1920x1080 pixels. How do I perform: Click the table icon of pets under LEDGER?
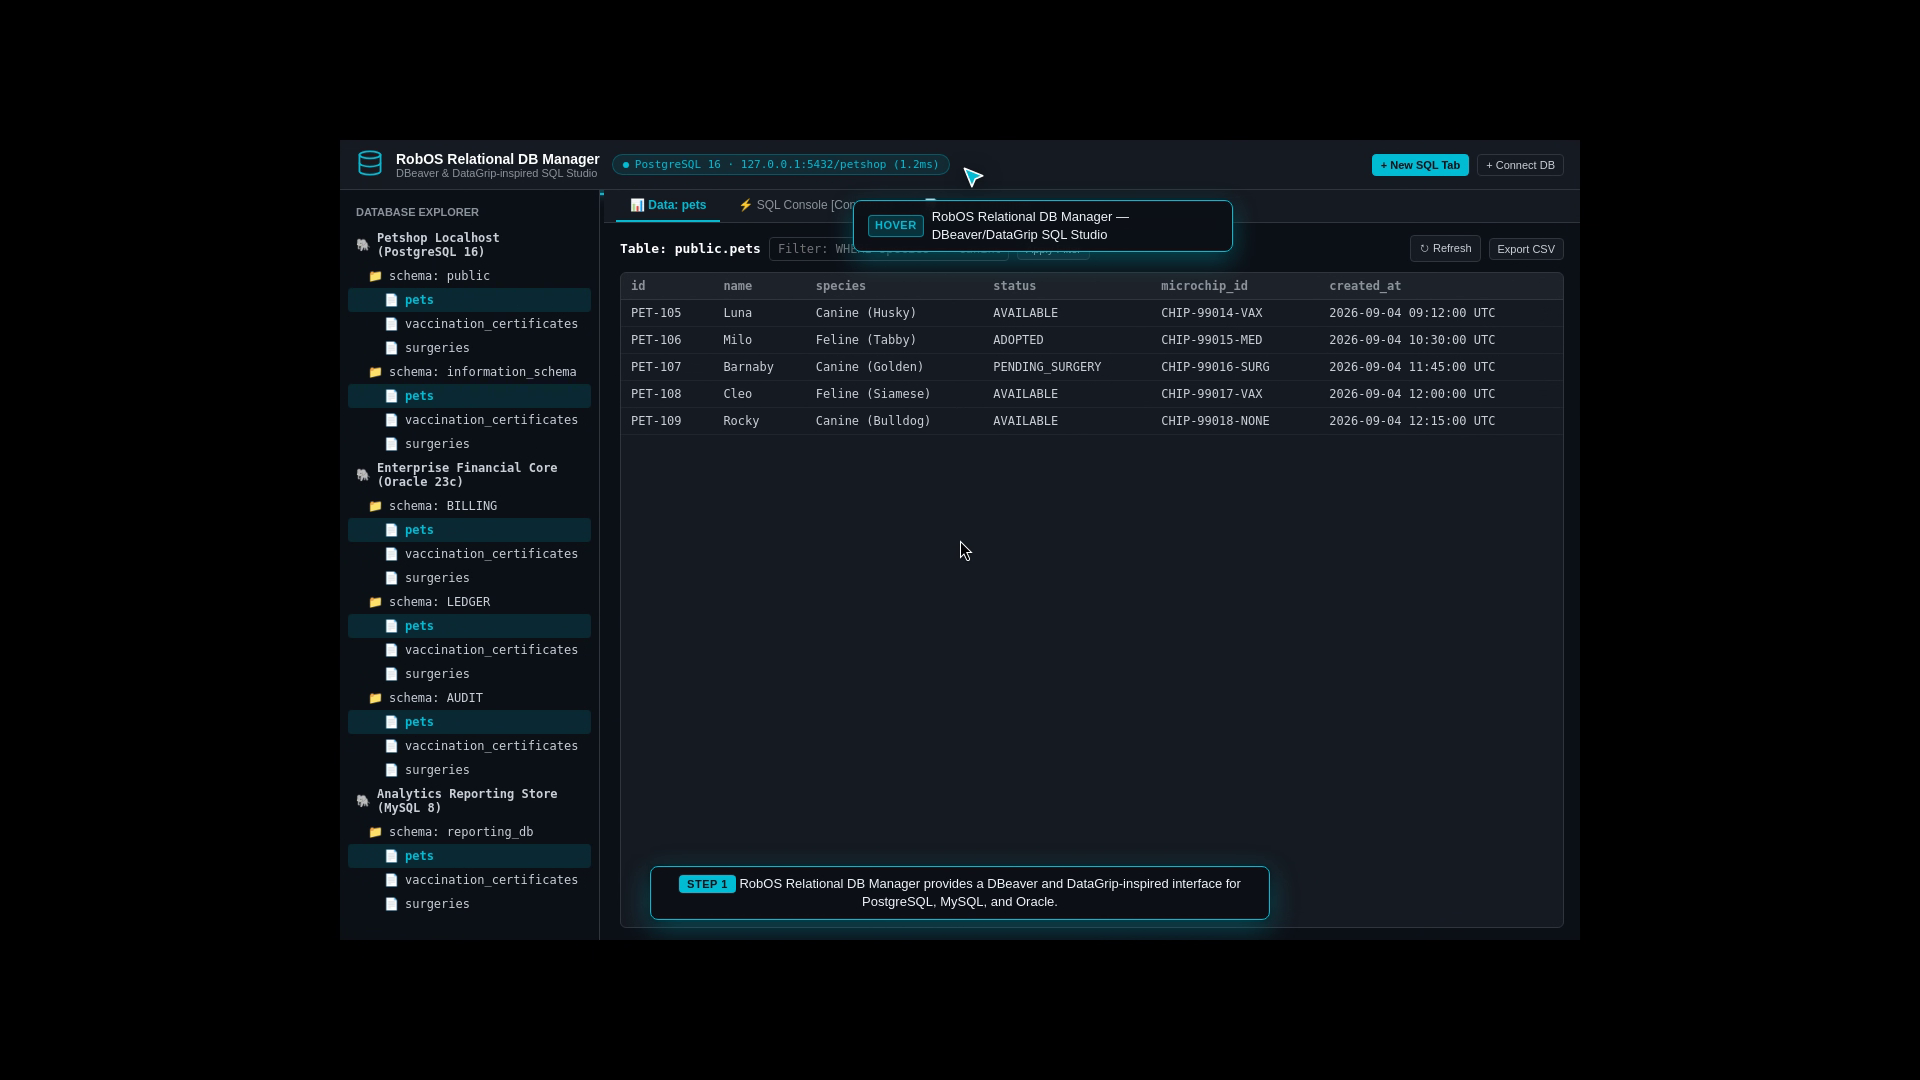pos(392,626)
